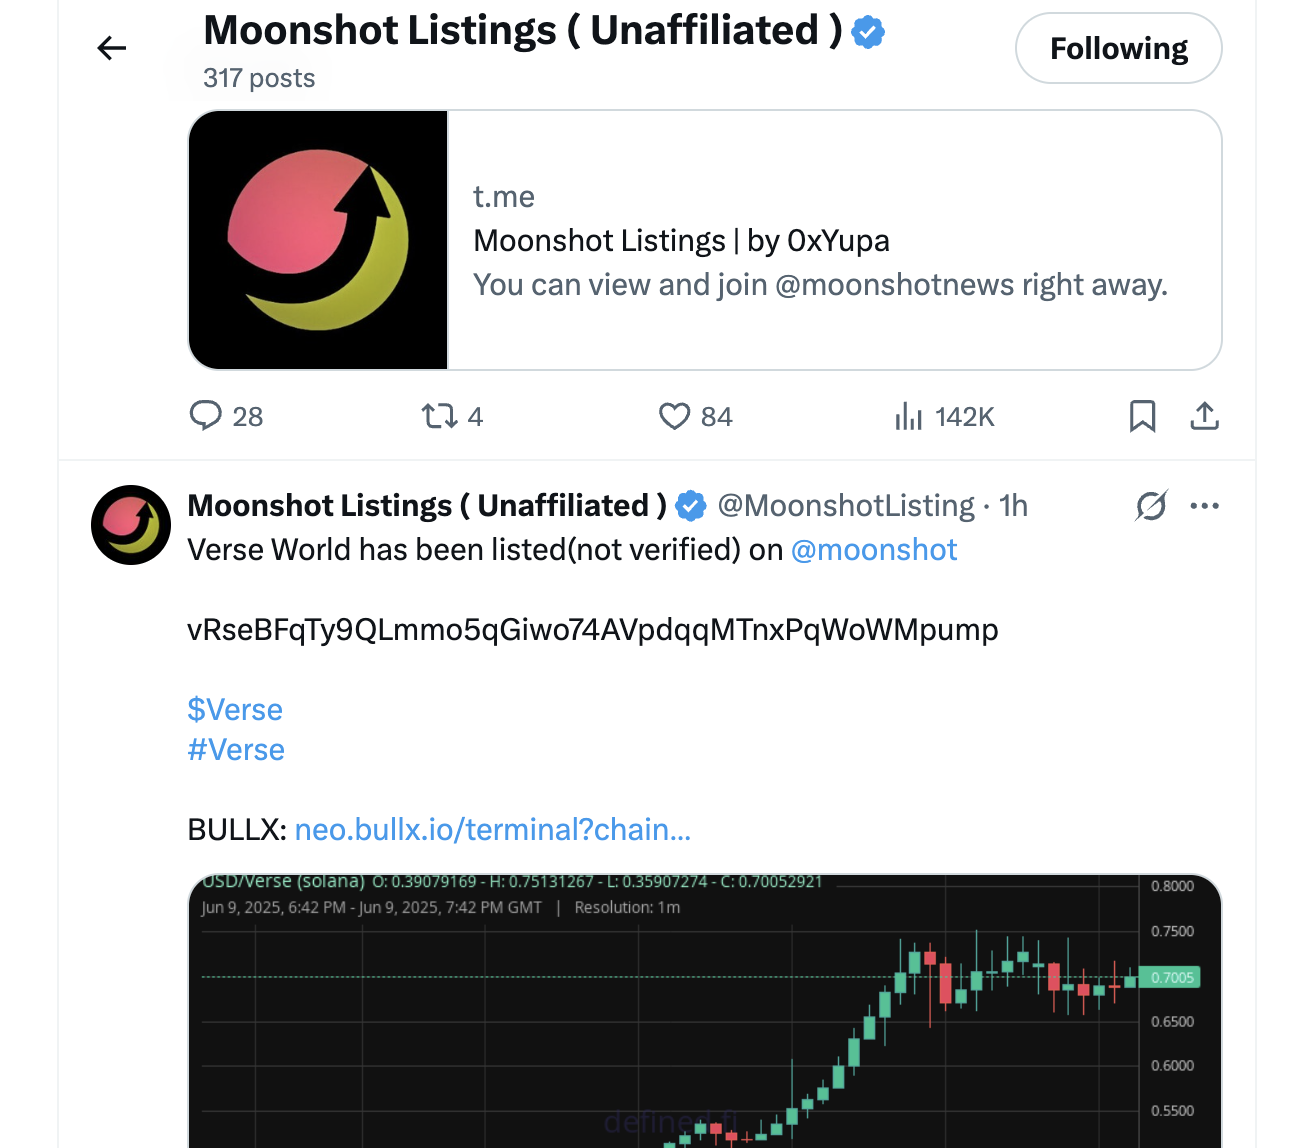
Task: Open the Verse price chart image
Action: click(x=704, y=1012)
